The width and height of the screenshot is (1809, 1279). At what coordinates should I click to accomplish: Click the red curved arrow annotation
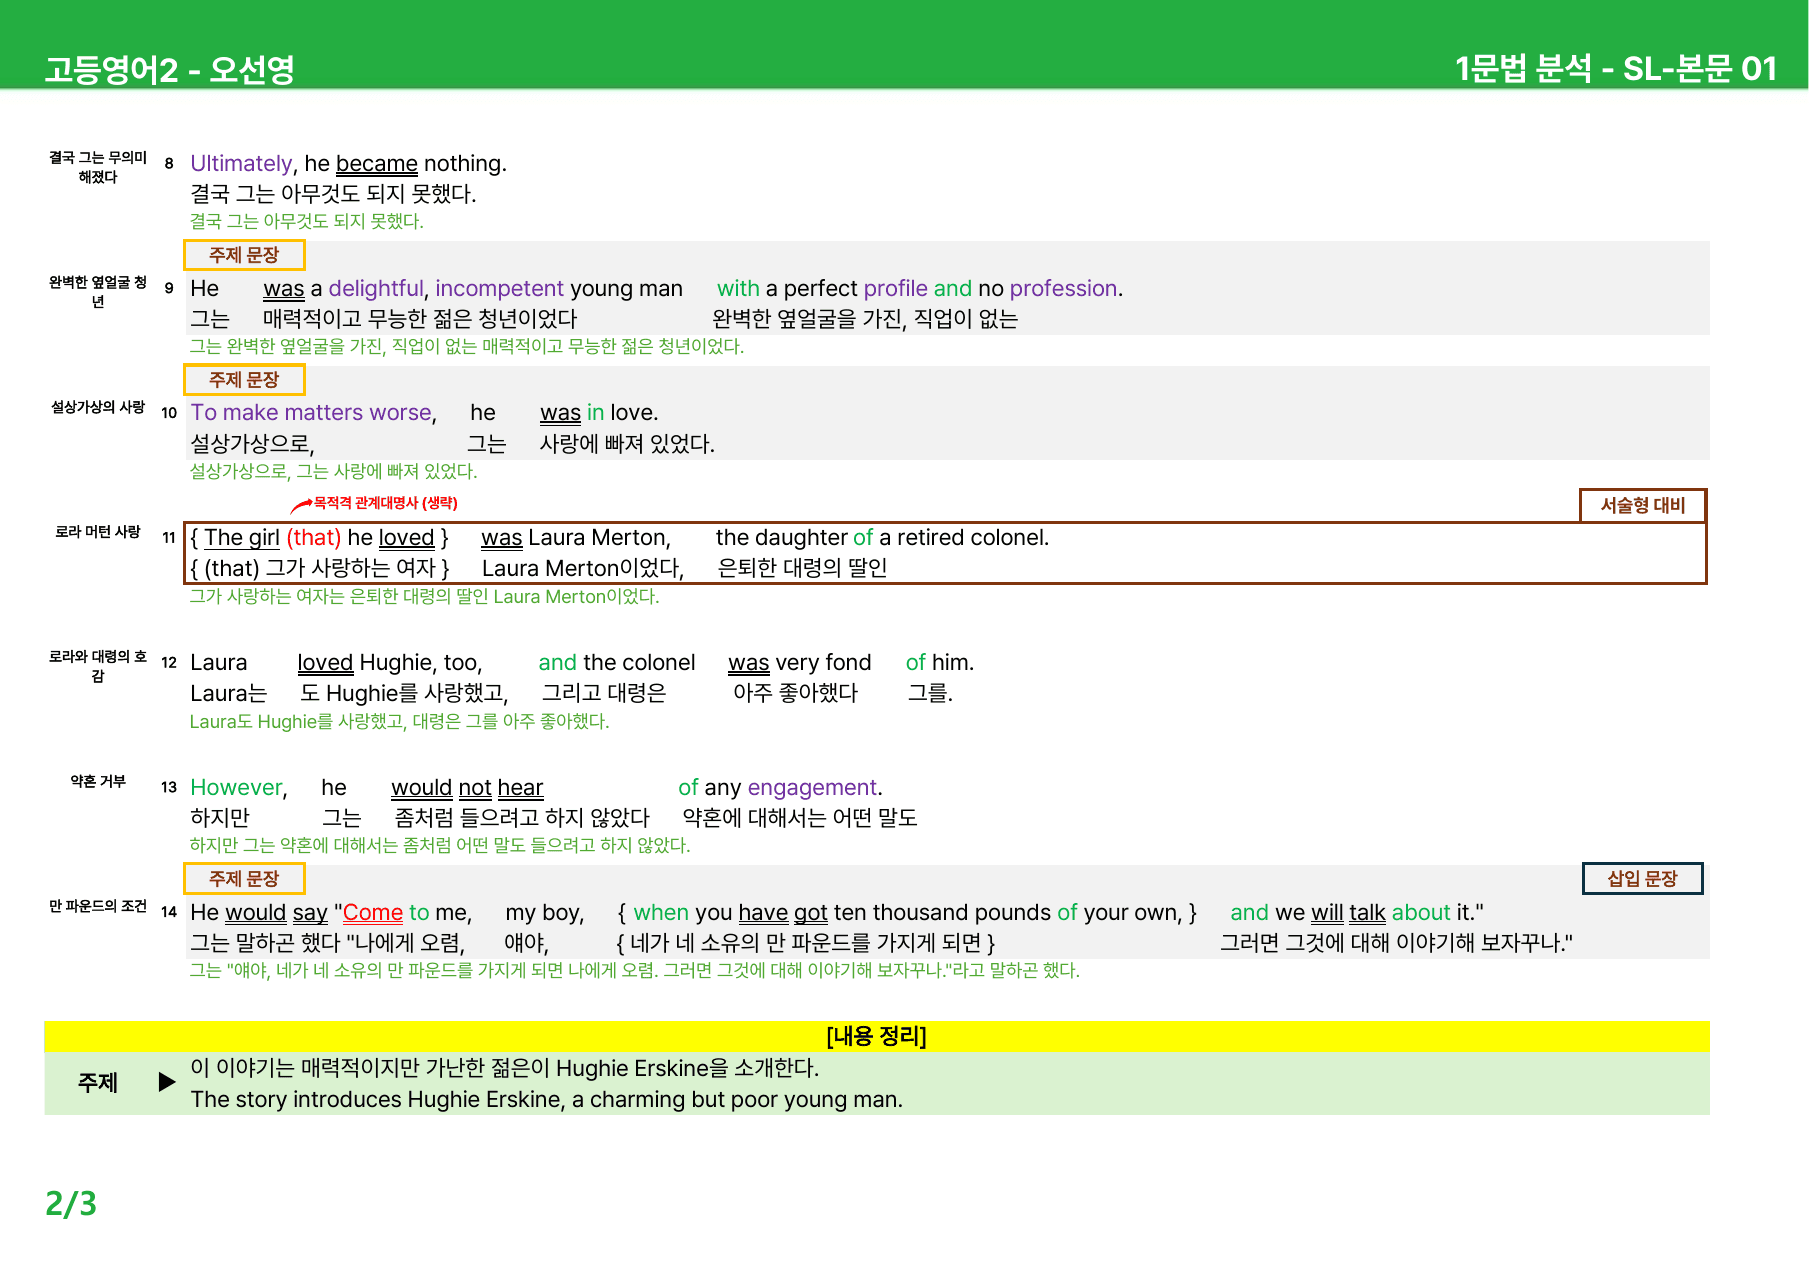pos(301,506)
